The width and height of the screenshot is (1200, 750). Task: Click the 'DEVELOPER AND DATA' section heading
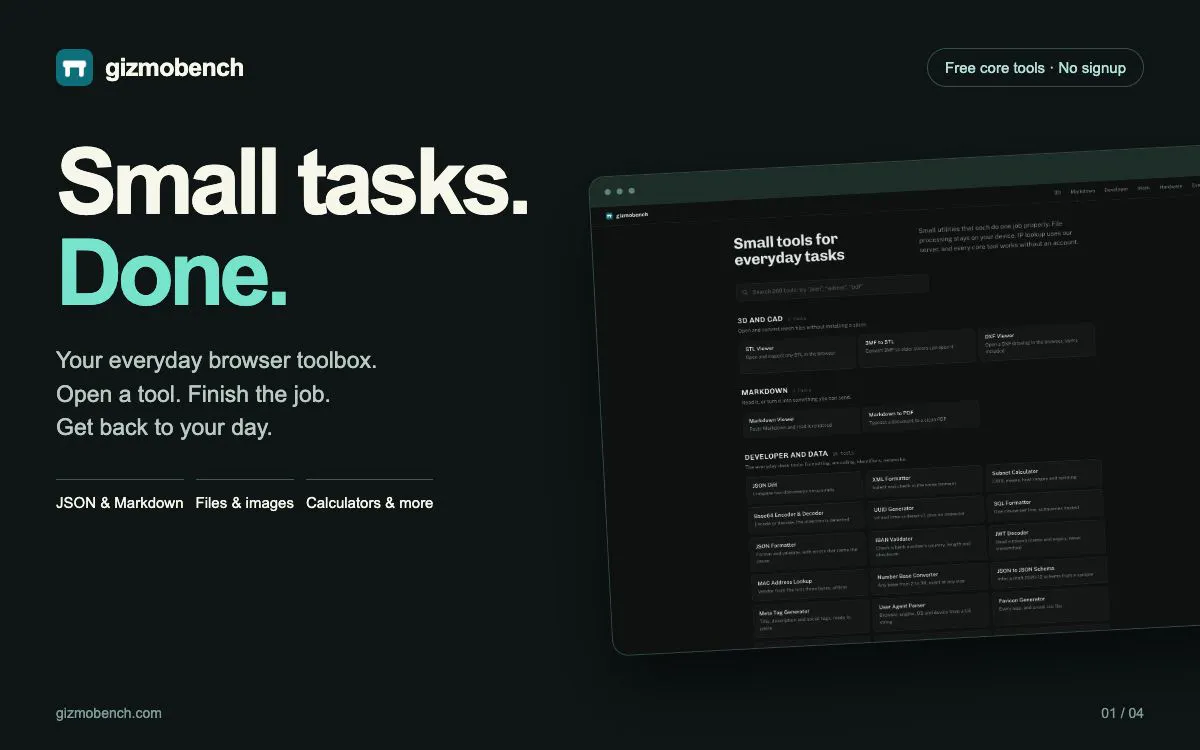click(x=786, y=455)
